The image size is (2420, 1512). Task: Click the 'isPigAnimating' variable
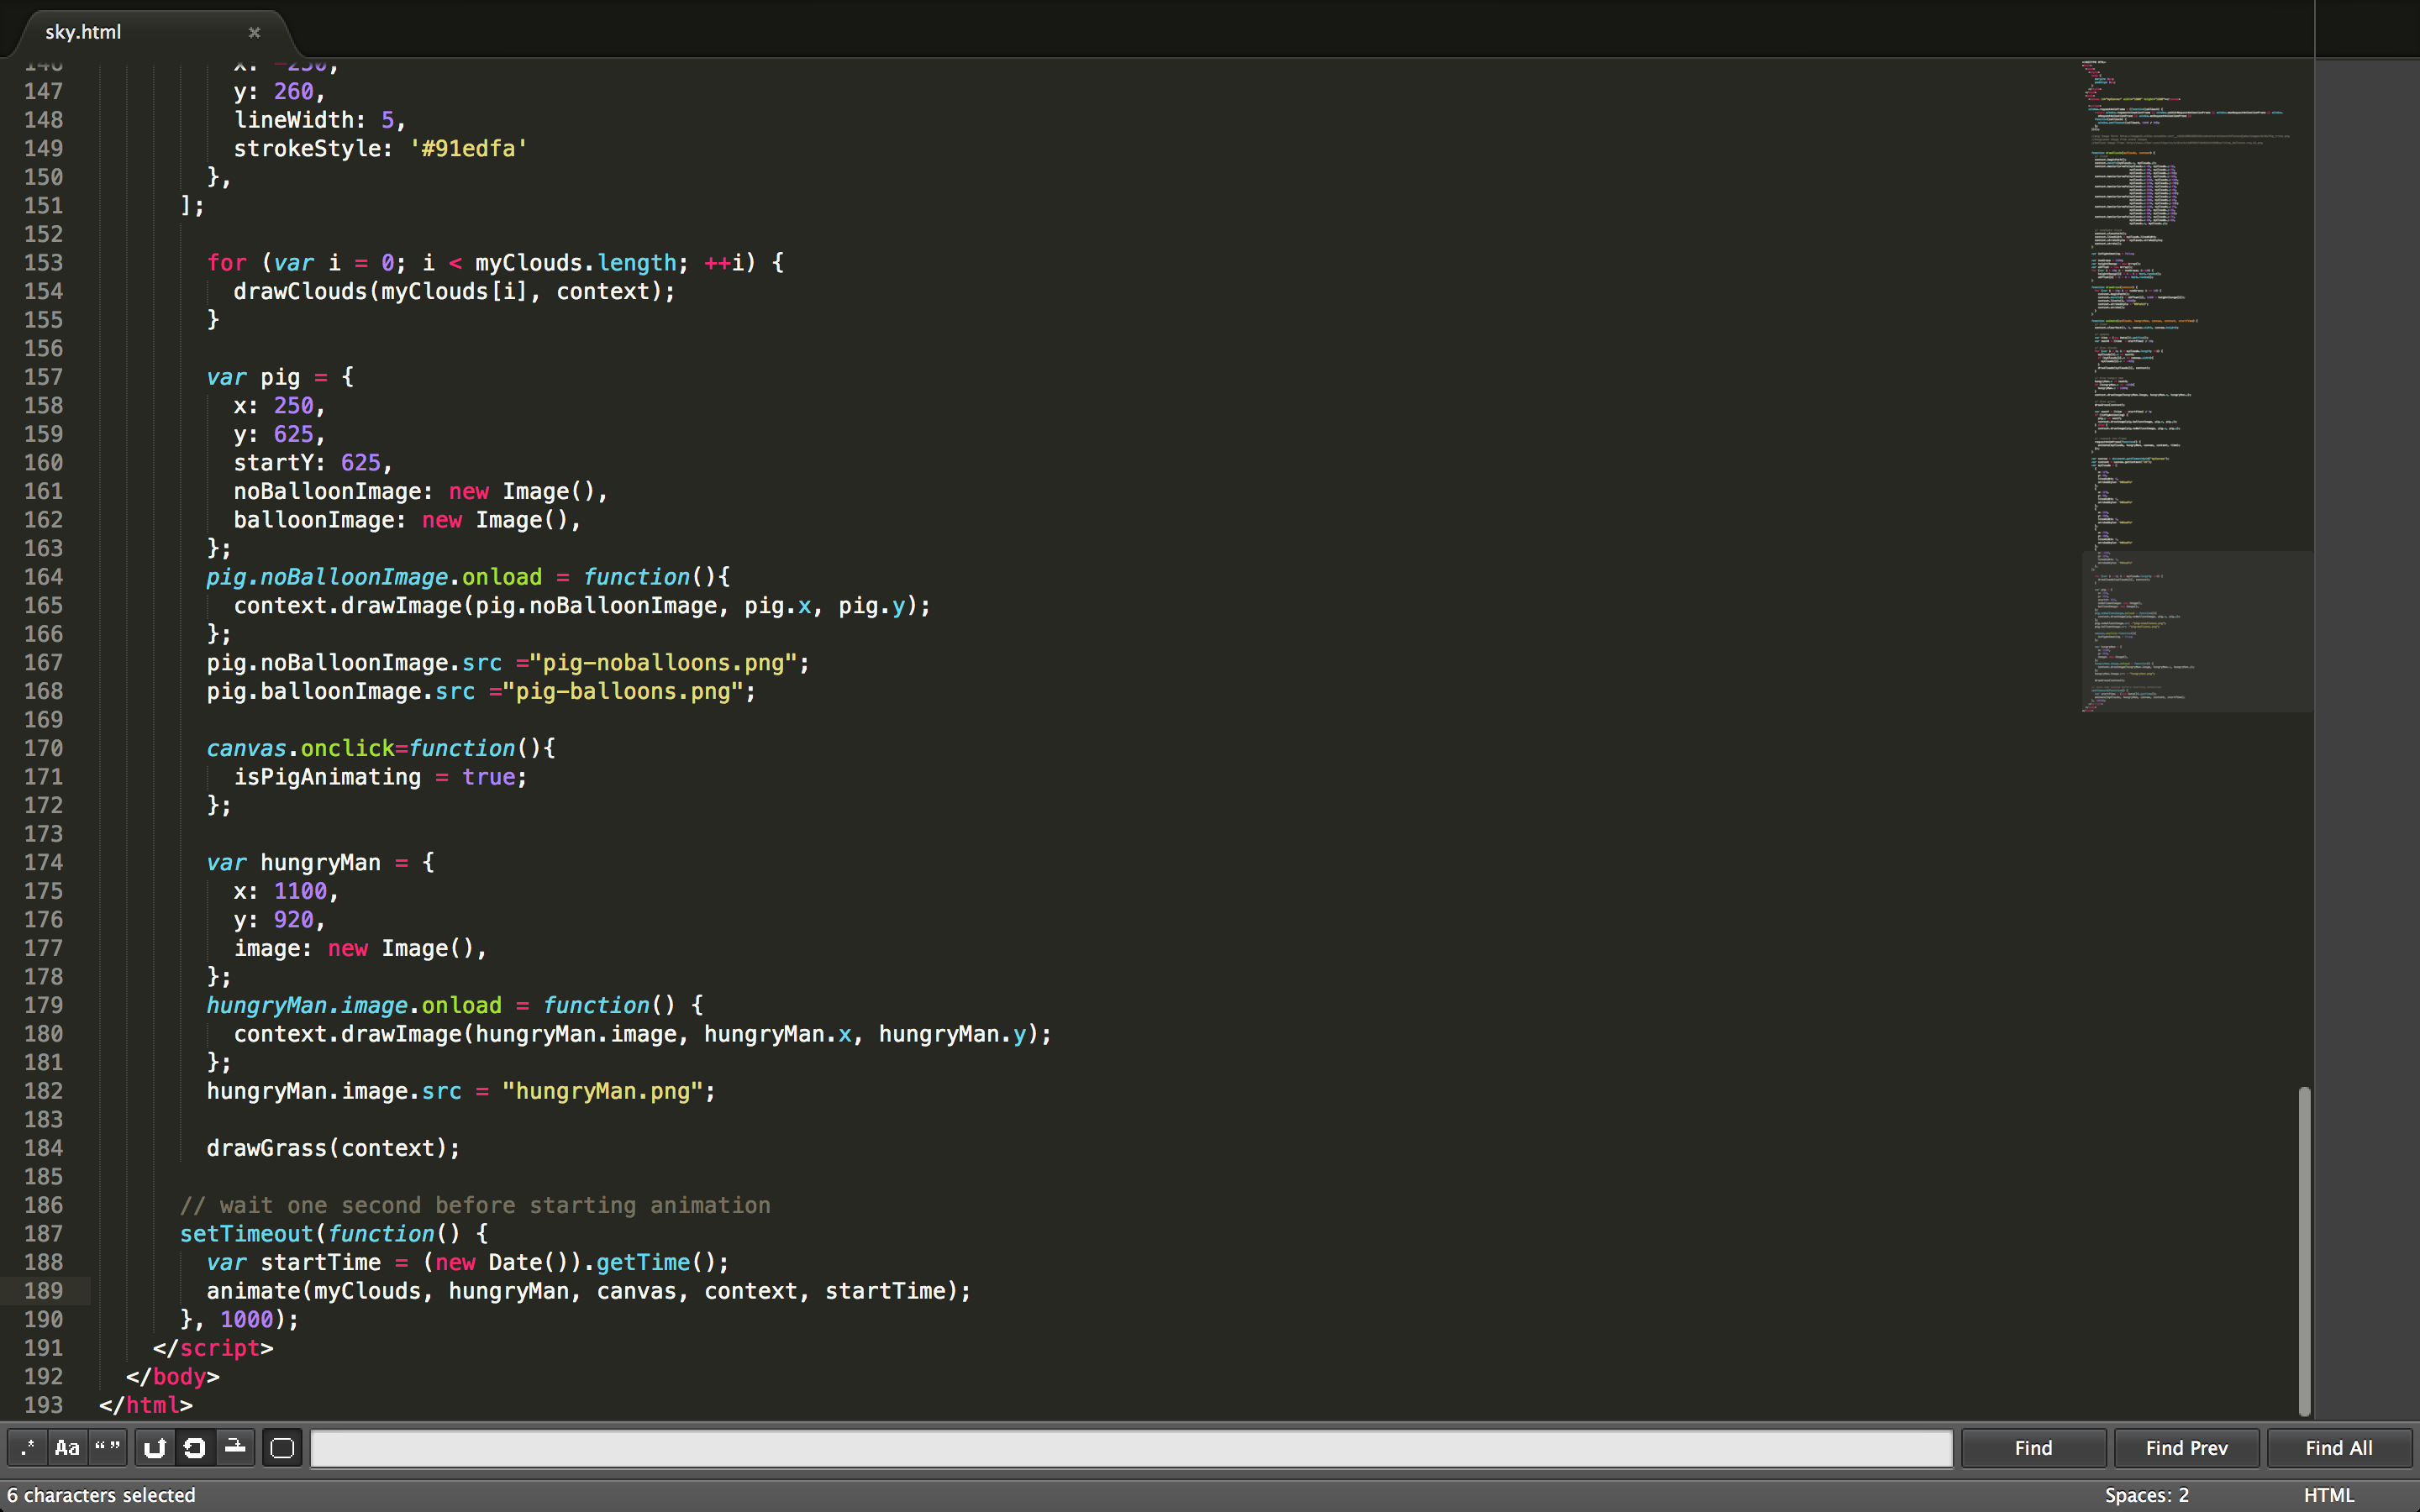pos(327,776)
